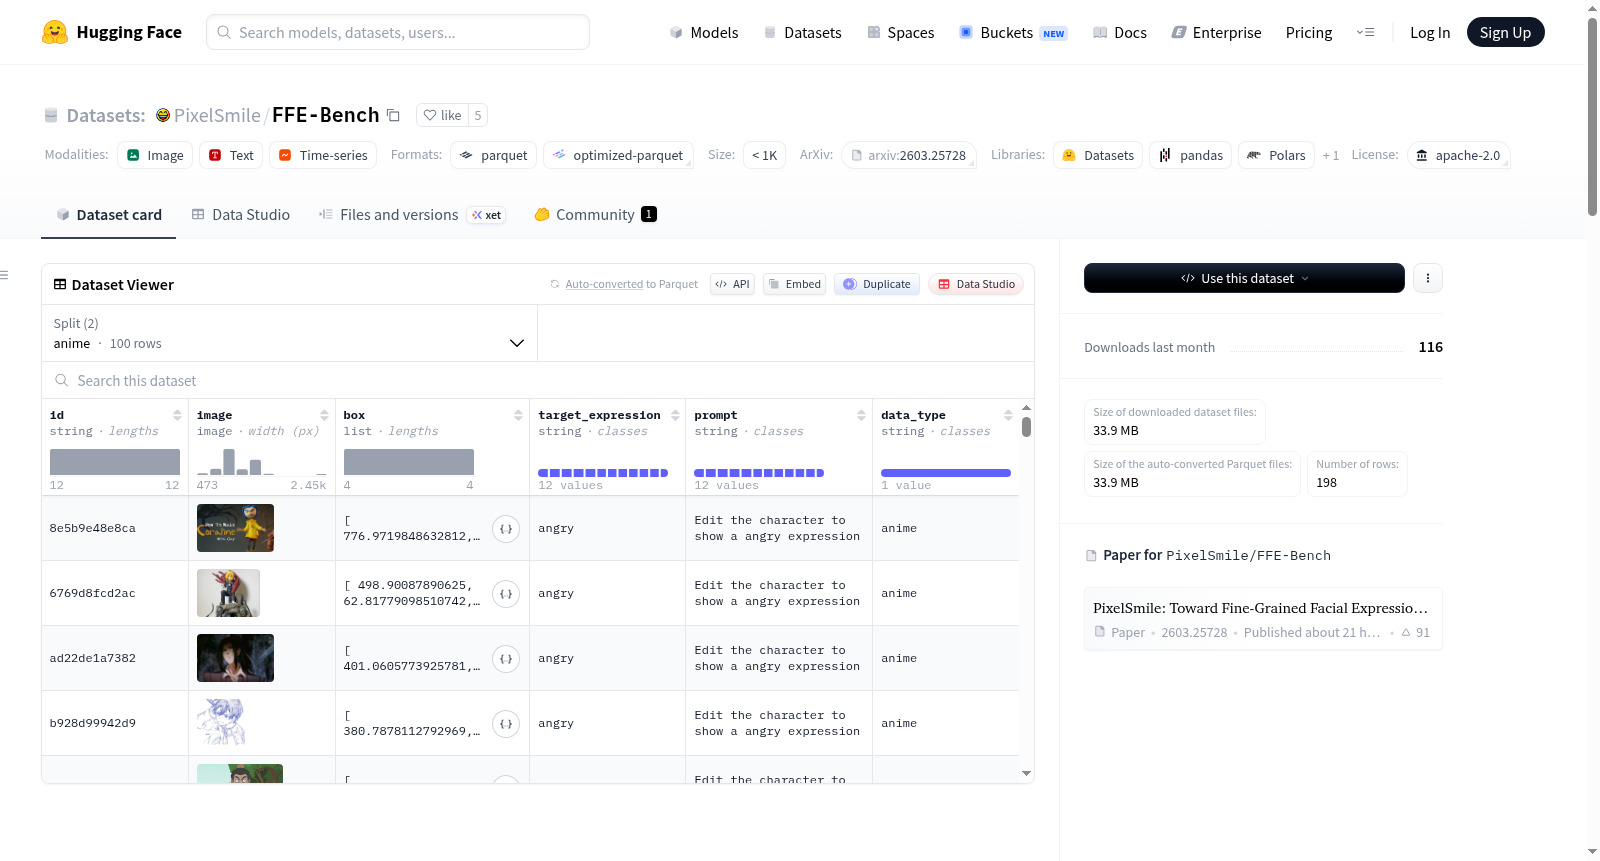Open the Models page
The width and height of the screenshot is (1600, 861).
(x=704, y=32)
